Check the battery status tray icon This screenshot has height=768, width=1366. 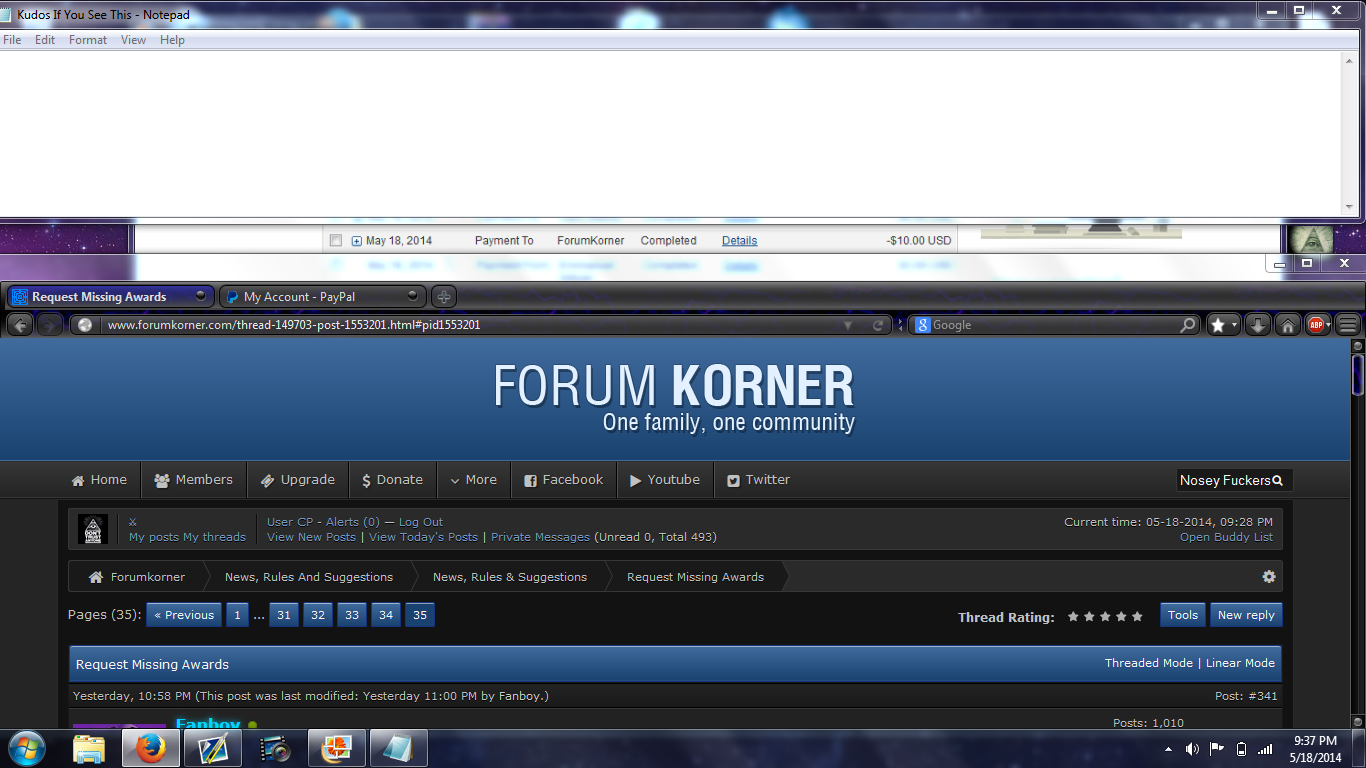pos(1241,748)
